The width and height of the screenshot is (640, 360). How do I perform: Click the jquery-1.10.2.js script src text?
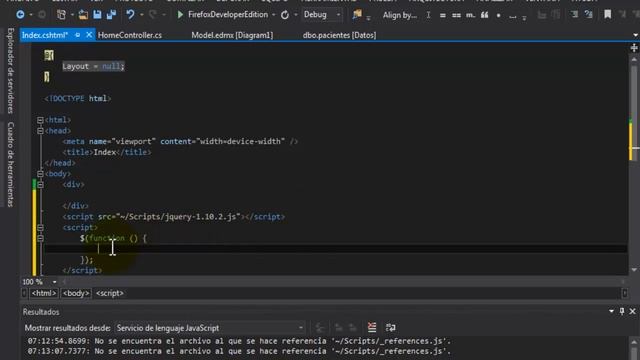click(x=178, y=217)
